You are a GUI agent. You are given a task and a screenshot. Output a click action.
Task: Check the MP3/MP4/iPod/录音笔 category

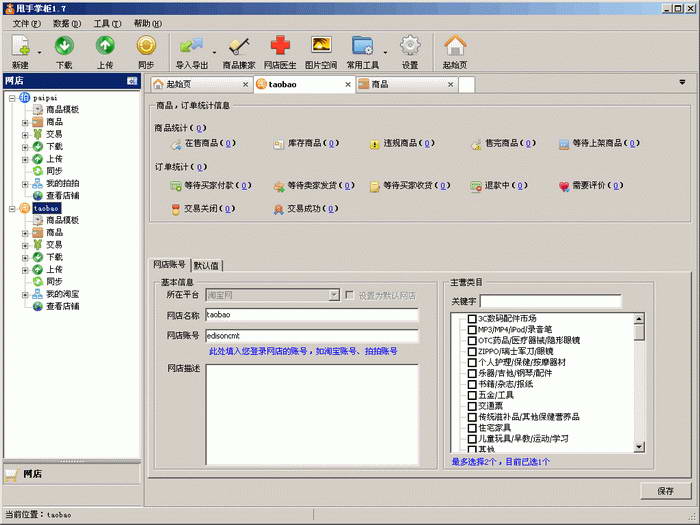pyautogui.click(x=472, y=330)
